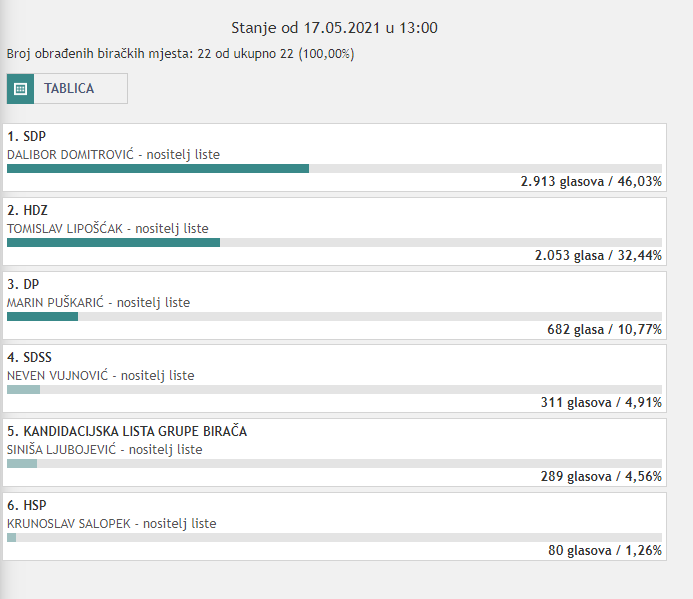Click candidate name Tomislav Lipošćak
The image size is (693, 599).
[65, 228]
